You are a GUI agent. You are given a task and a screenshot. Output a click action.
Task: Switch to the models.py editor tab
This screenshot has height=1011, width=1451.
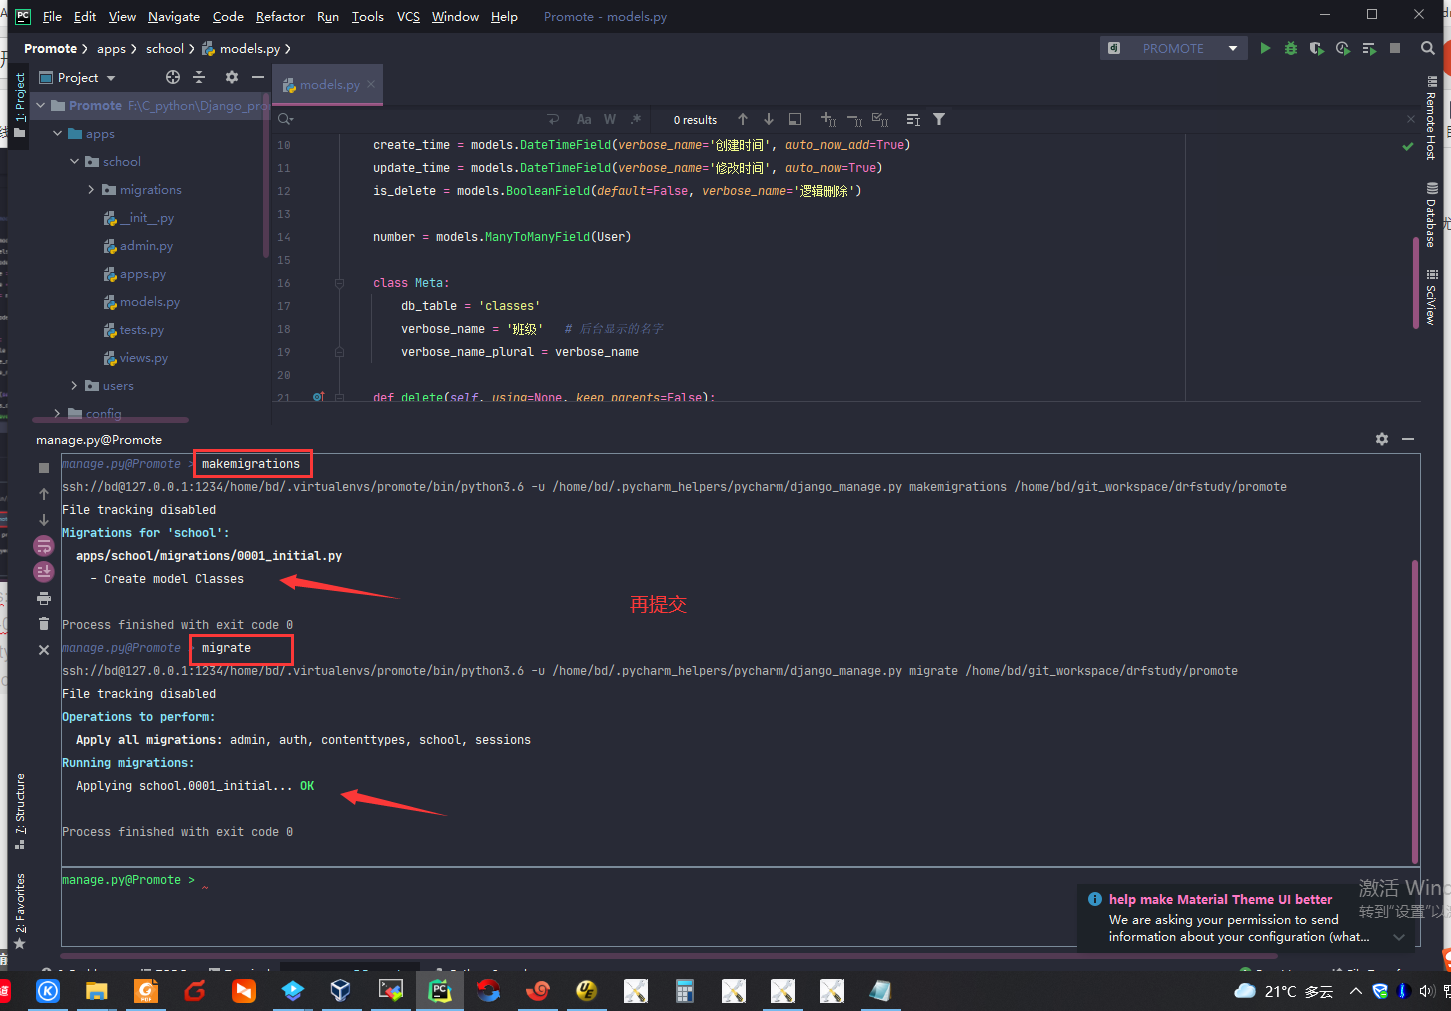[x=329, y=85]
